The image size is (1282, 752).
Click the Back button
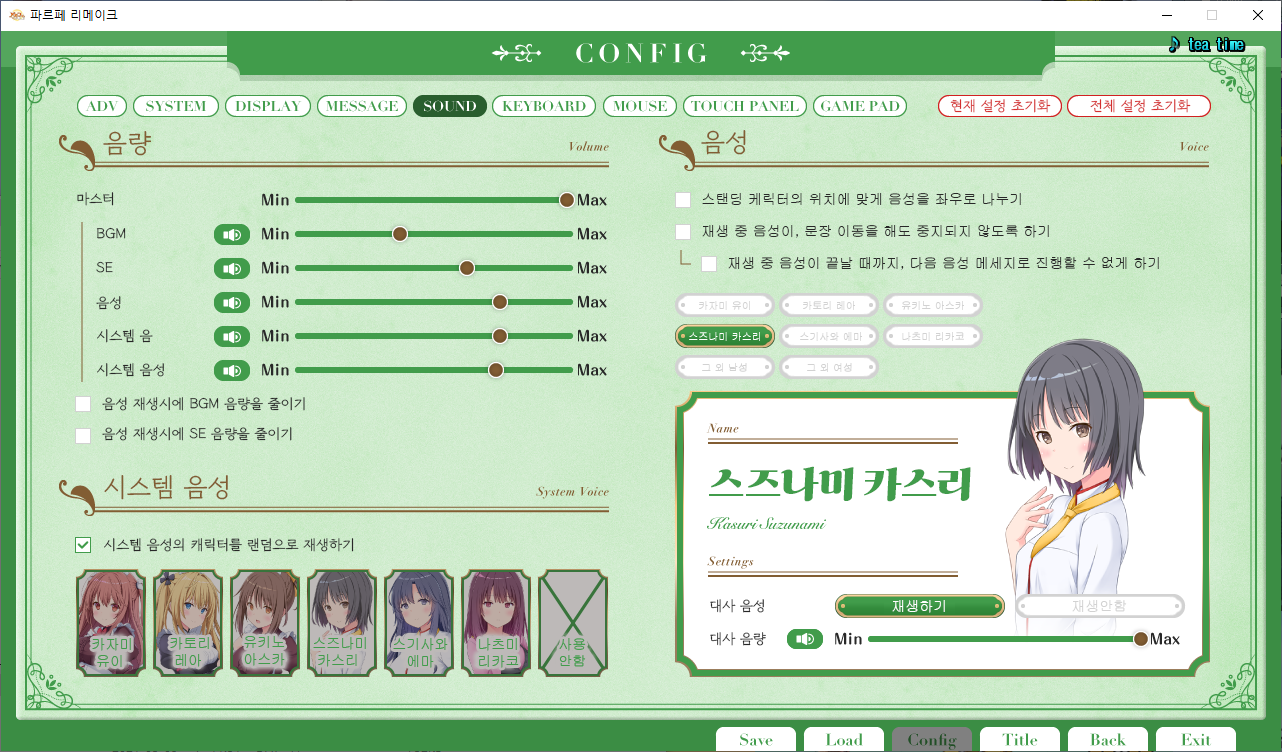[x=1108, y=740]
